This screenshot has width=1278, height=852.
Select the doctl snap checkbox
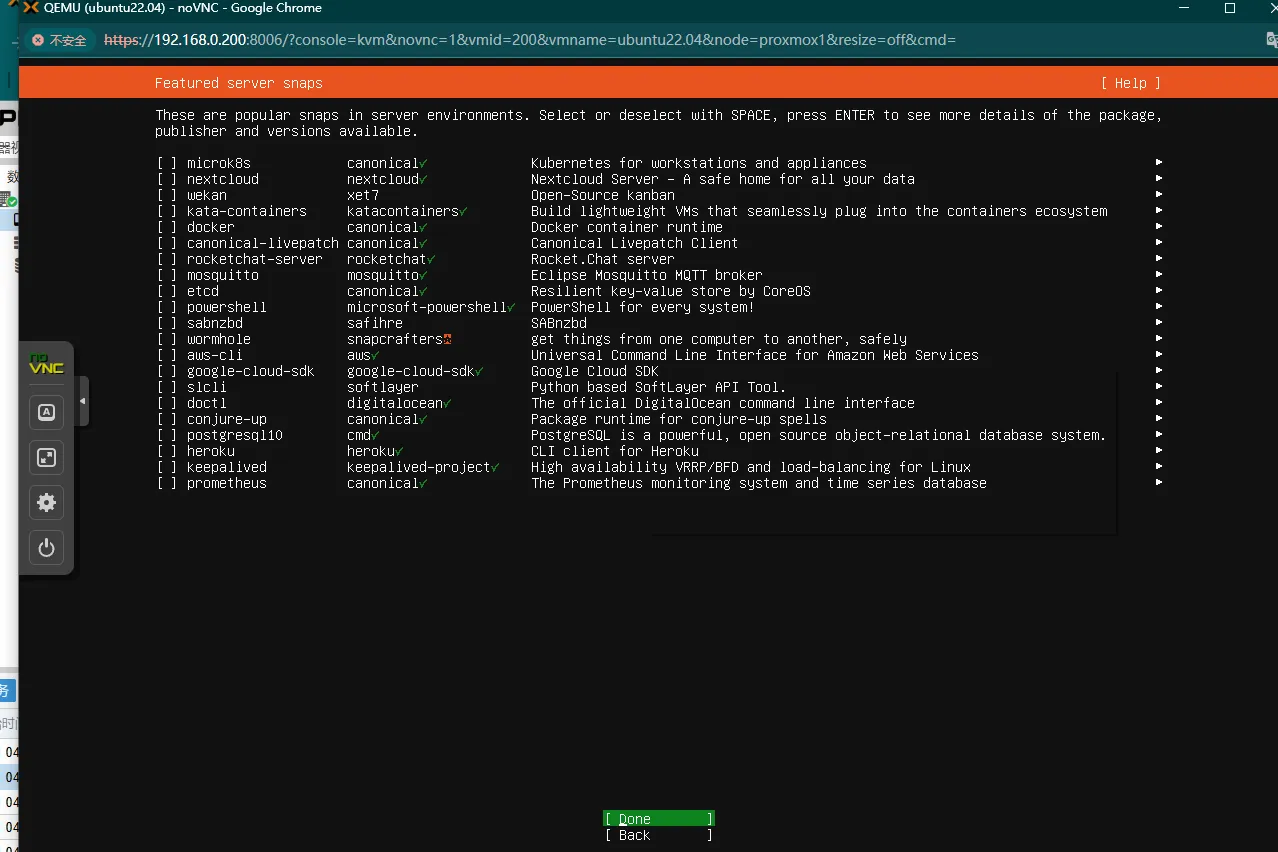167,403
